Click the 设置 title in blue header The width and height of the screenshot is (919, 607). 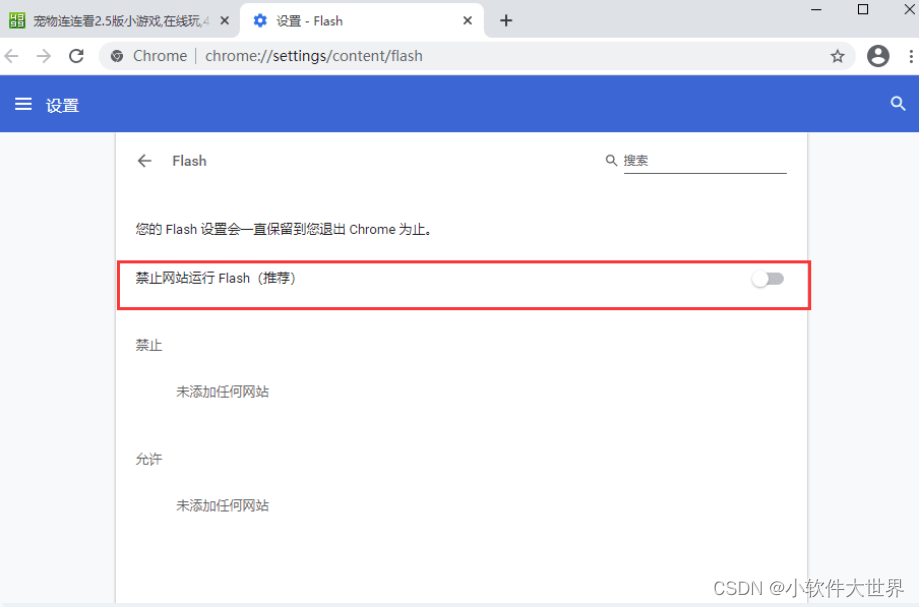pyautogui.click(x=63, y=105)
